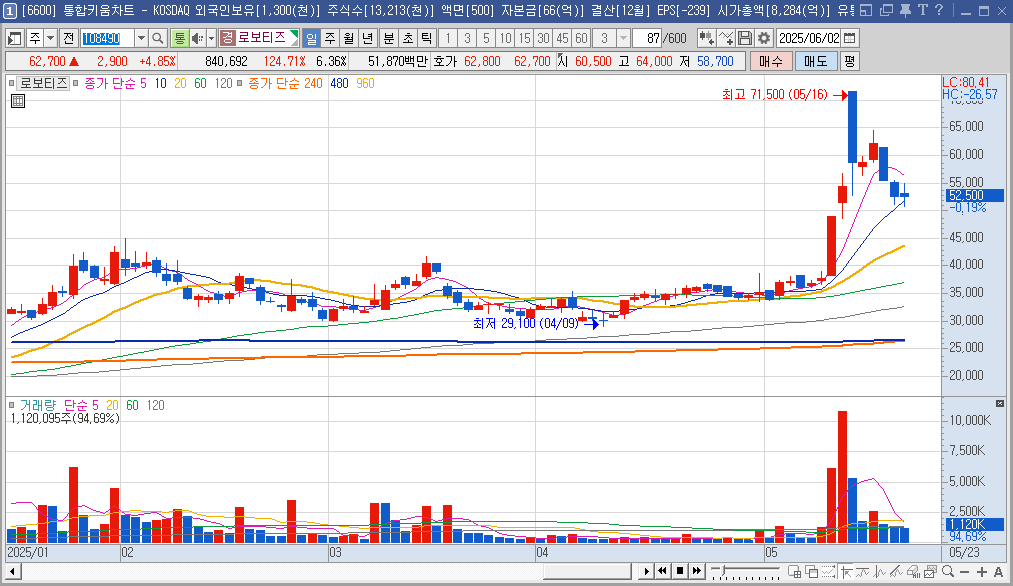Open chart settings gear icon
This screenshot has height=586, width=1013.
(763, 38)
